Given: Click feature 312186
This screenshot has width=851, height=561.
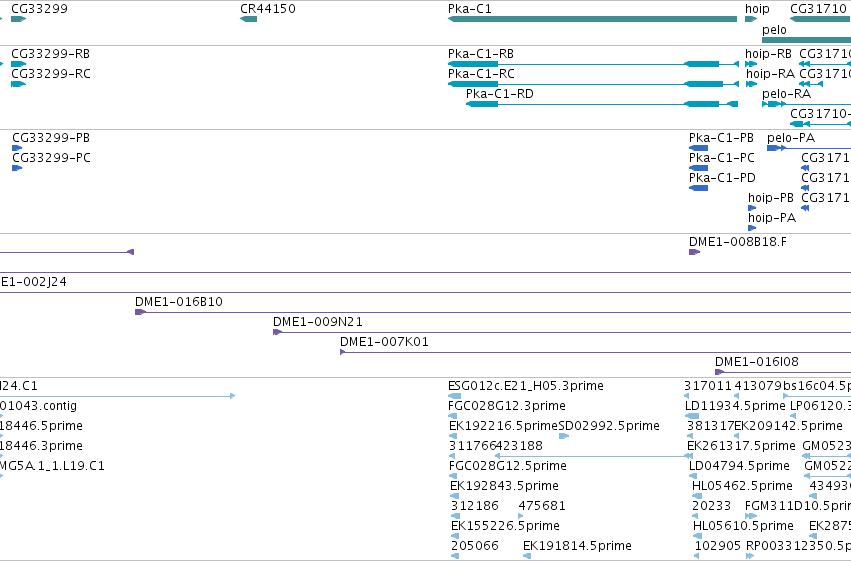Looking at the screenshot, I should coord(455,517).
